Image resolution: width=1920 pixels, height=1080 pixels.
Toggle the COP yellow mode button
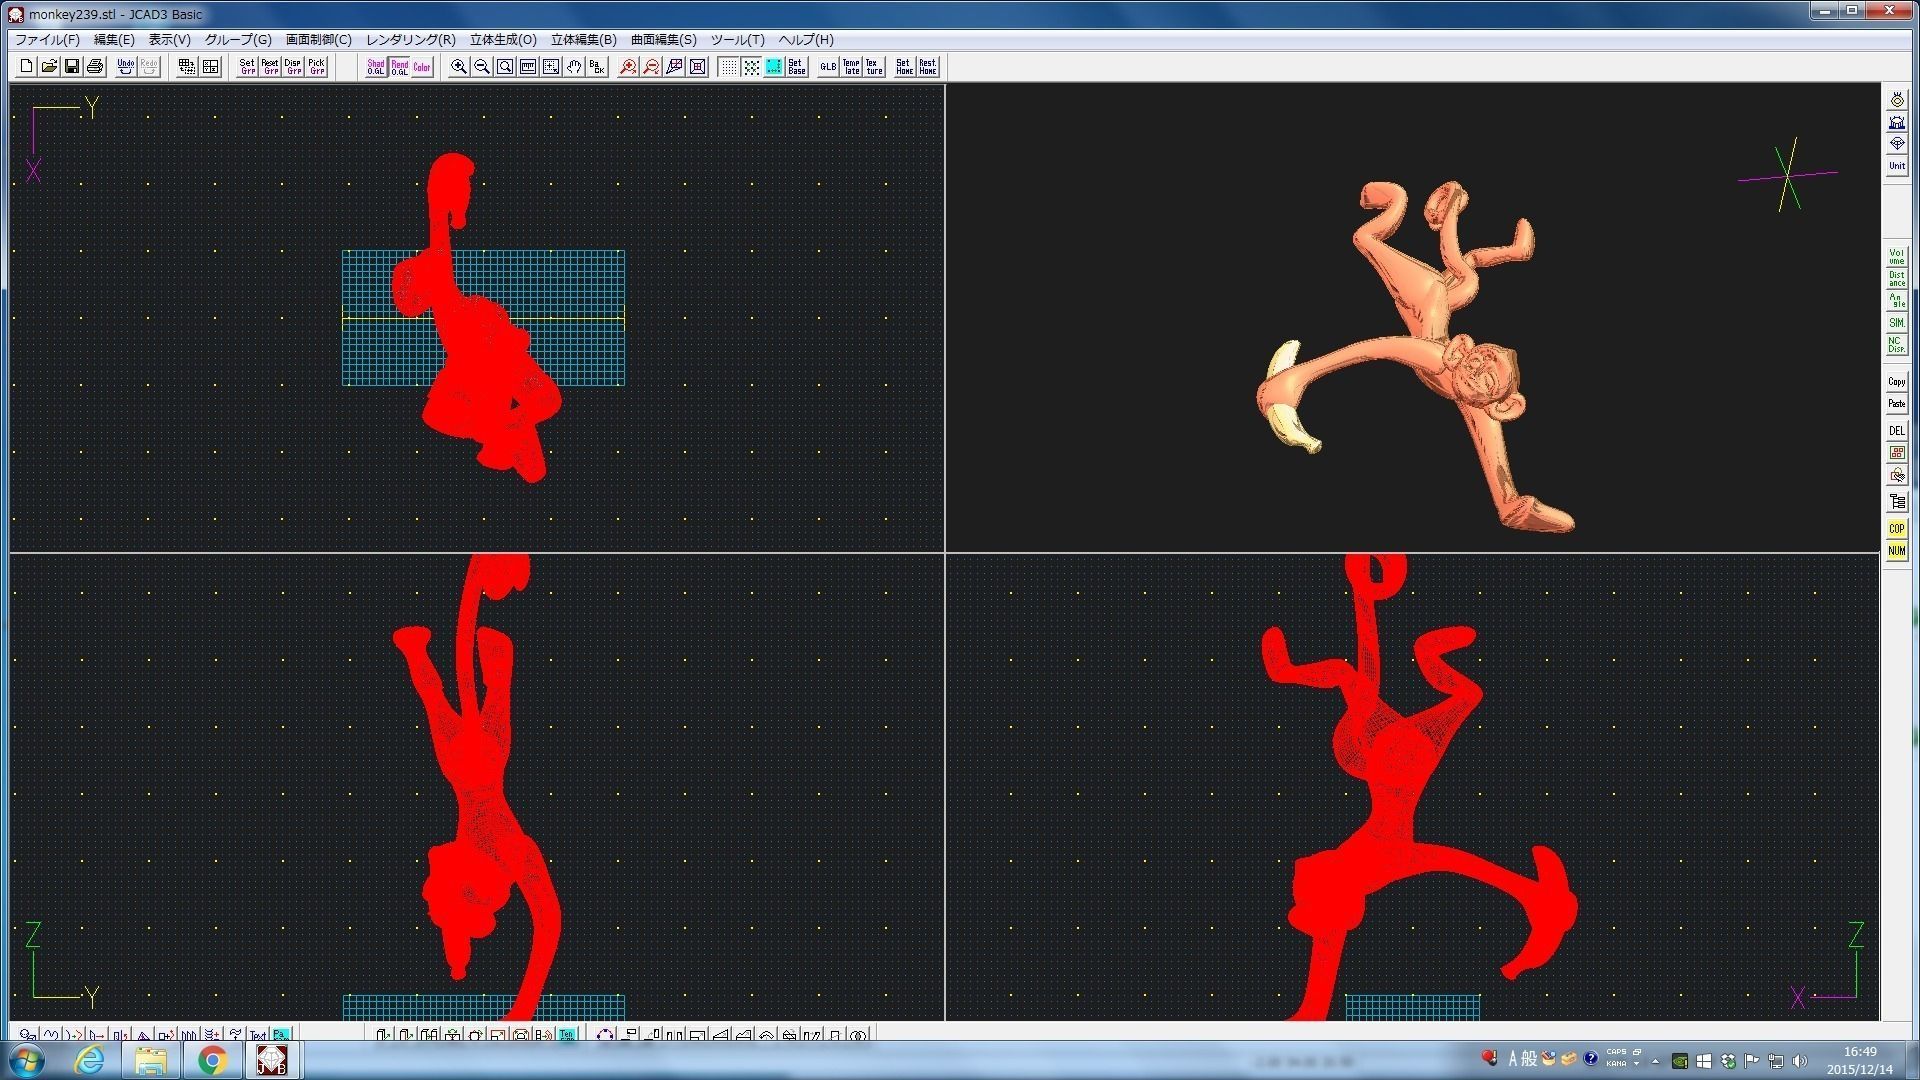pos(1896,529)
